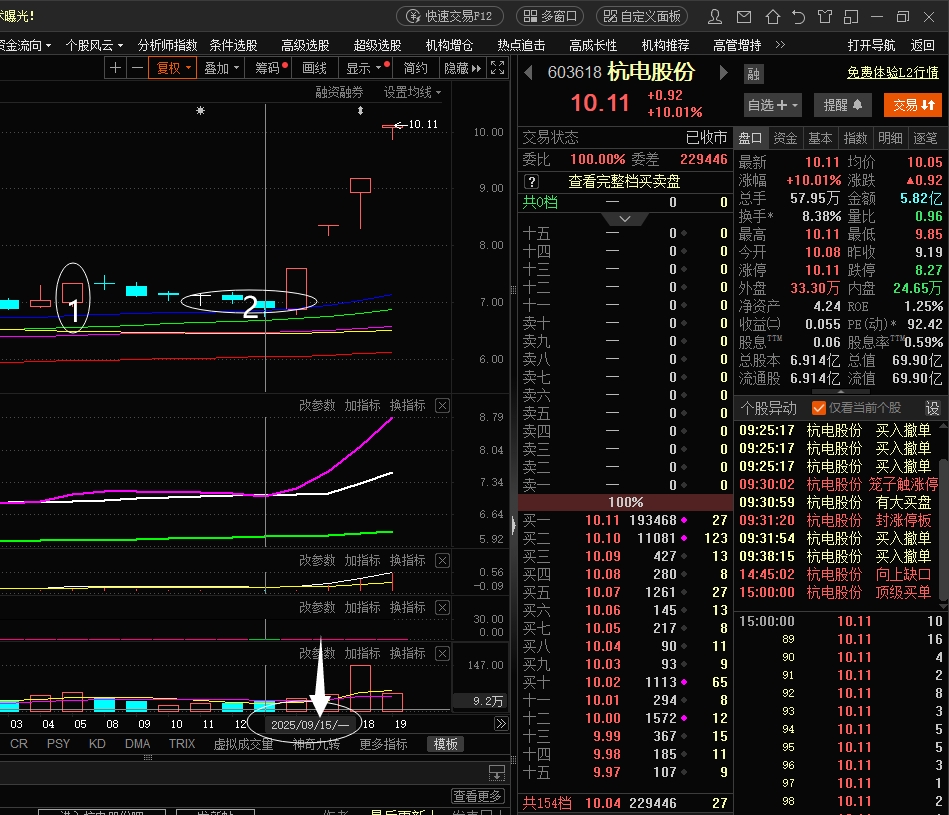The height and width of the screenshot is (815, 949).
Task: Open the 显示 dropdown
Action: (x=366, y=68)
